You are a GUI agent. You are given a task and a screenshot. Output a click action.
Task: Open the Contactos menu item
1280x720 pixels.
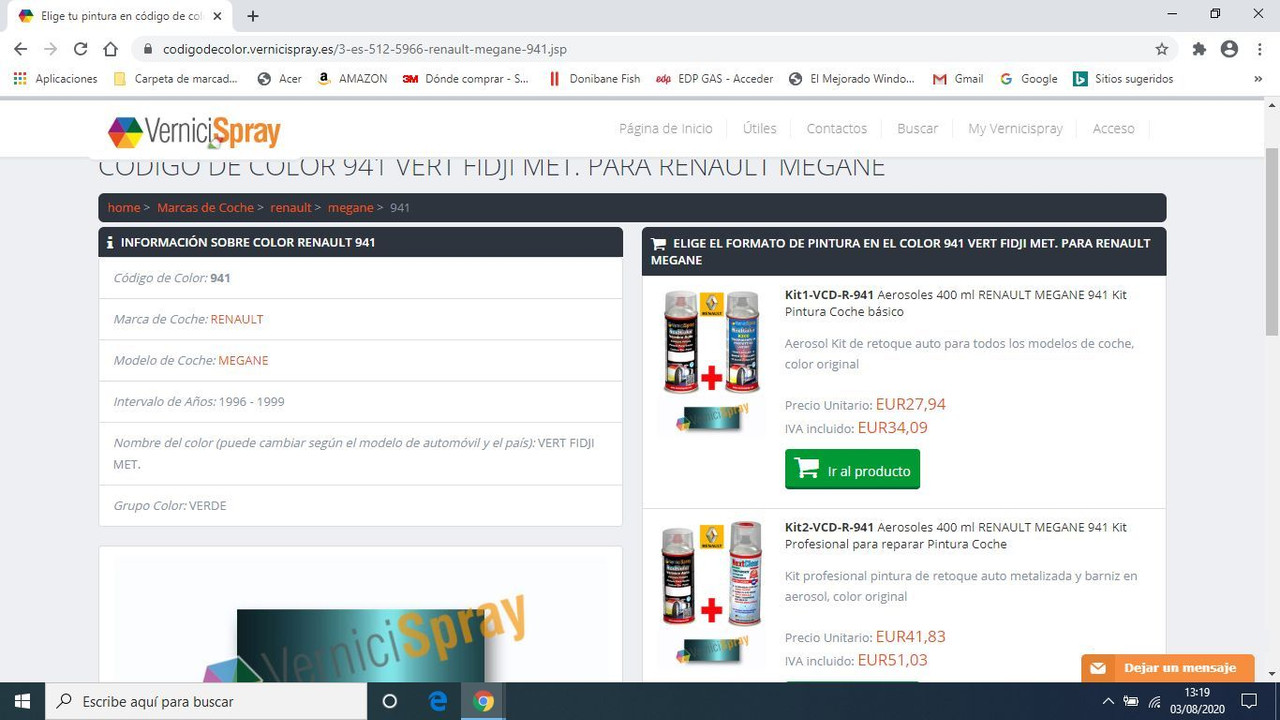(x=837, y=128)
